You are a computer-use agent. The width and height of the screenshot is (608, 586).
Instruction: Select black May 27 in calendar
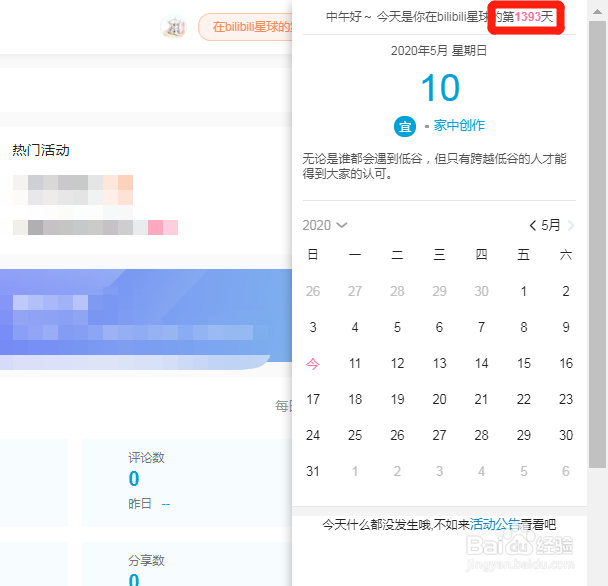(x=439, y=436)
